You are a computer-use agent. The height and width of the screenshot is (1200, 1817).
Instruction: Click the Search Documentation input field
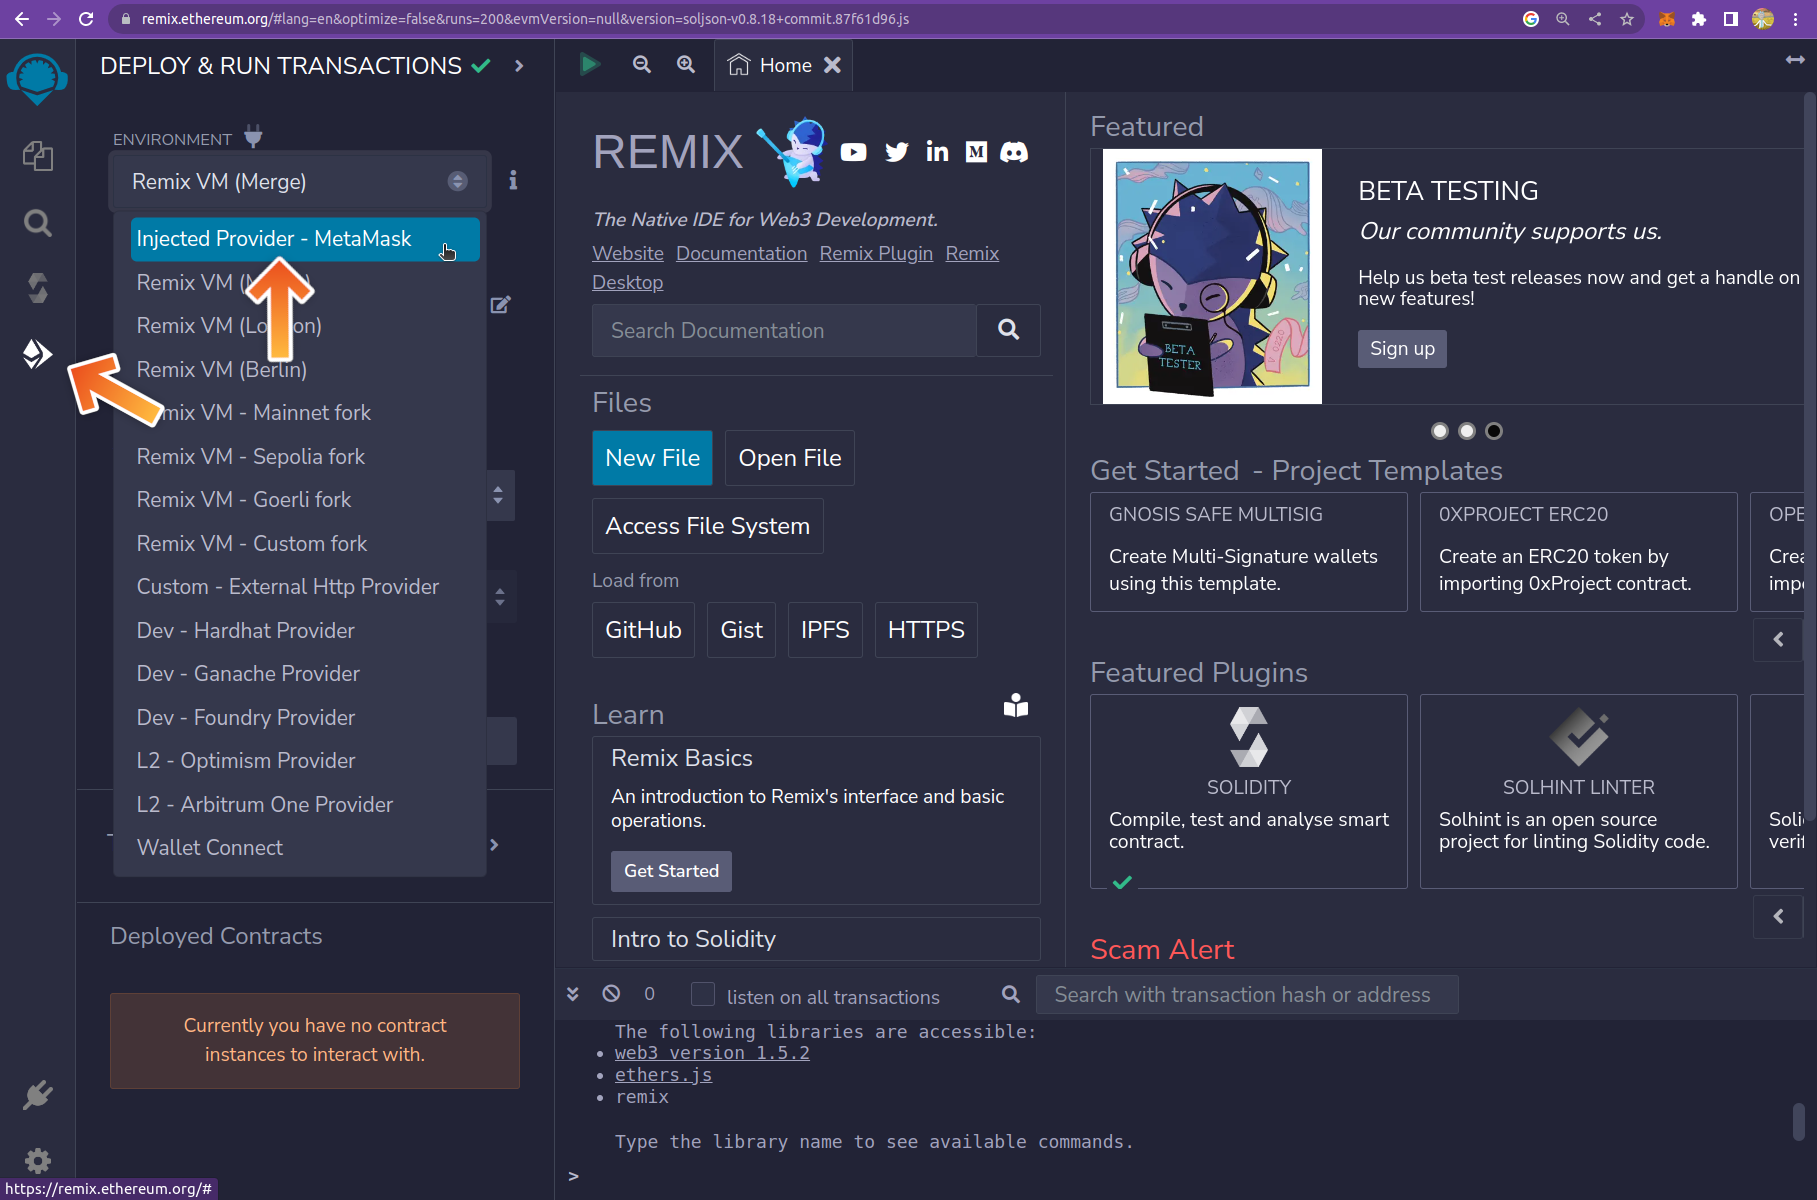click(783, 331)
